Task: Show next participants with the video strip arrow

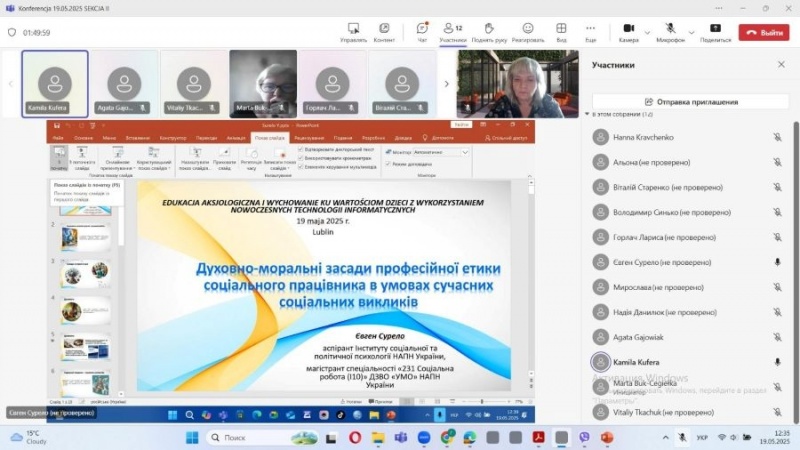Action: (447, 84)
